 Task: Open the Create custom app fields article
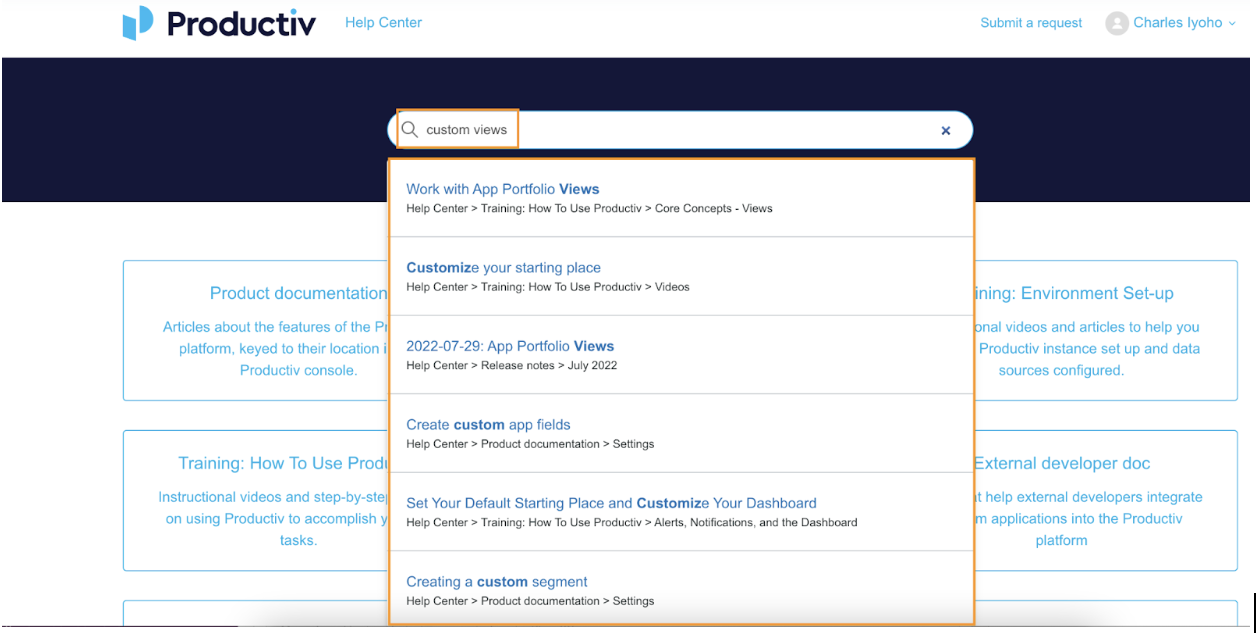pyautogui.click(x=488, y=424)
